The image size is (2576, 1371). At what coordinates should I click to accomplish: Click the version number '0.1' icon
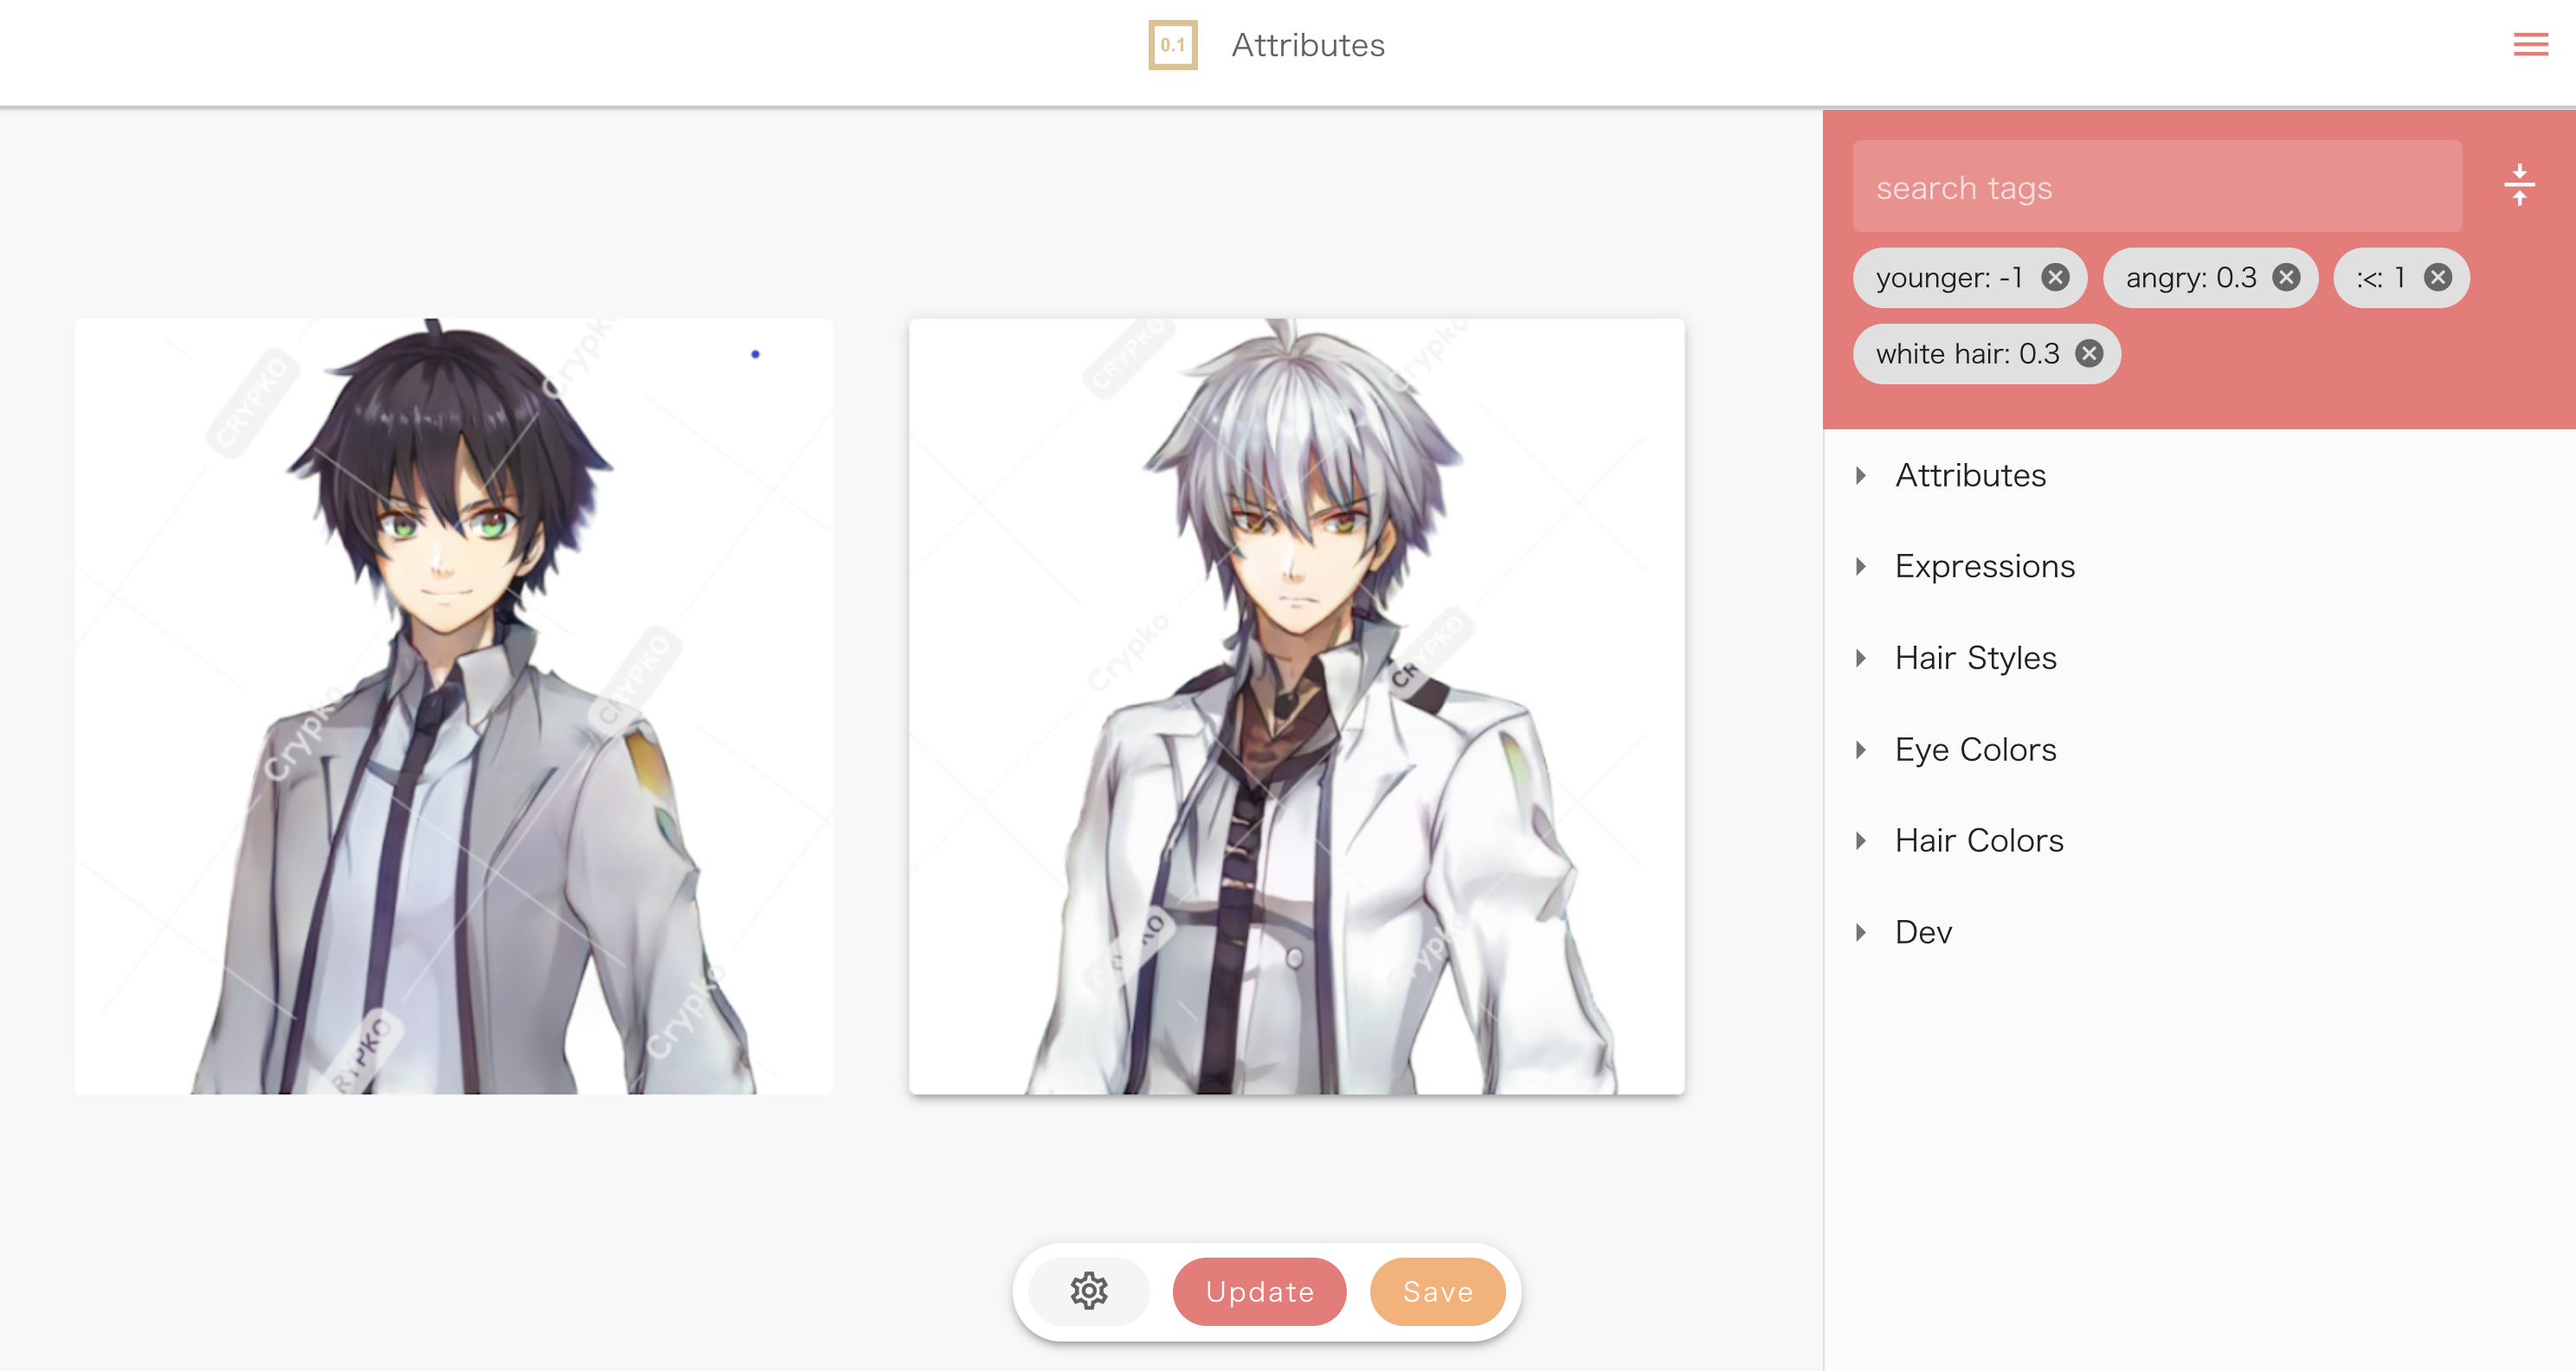pyautogui.click(x=1172, y=46)
